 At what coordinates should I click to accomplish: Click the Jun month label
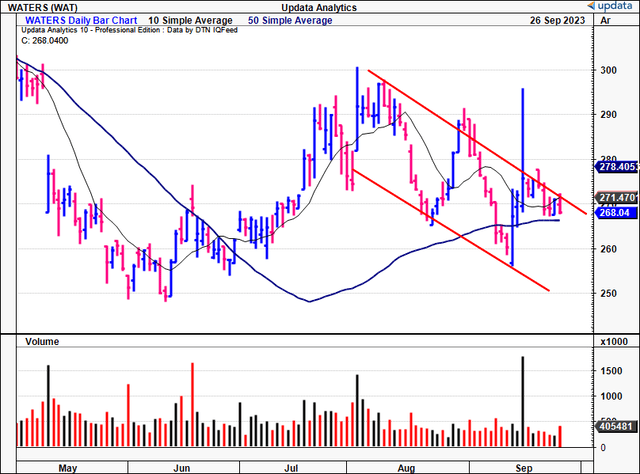182,468
